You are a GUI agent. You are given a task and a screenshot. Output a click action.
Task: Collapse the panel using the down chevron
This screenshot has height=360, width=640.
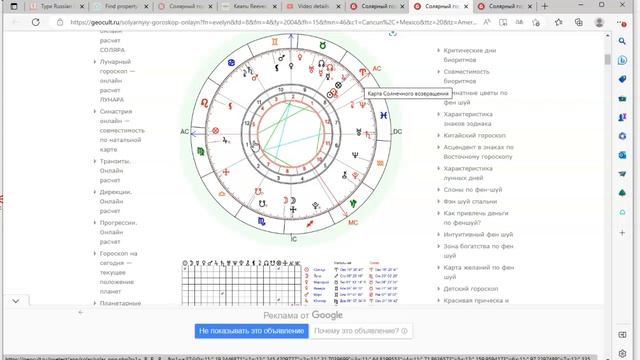[x=16, y=301]
